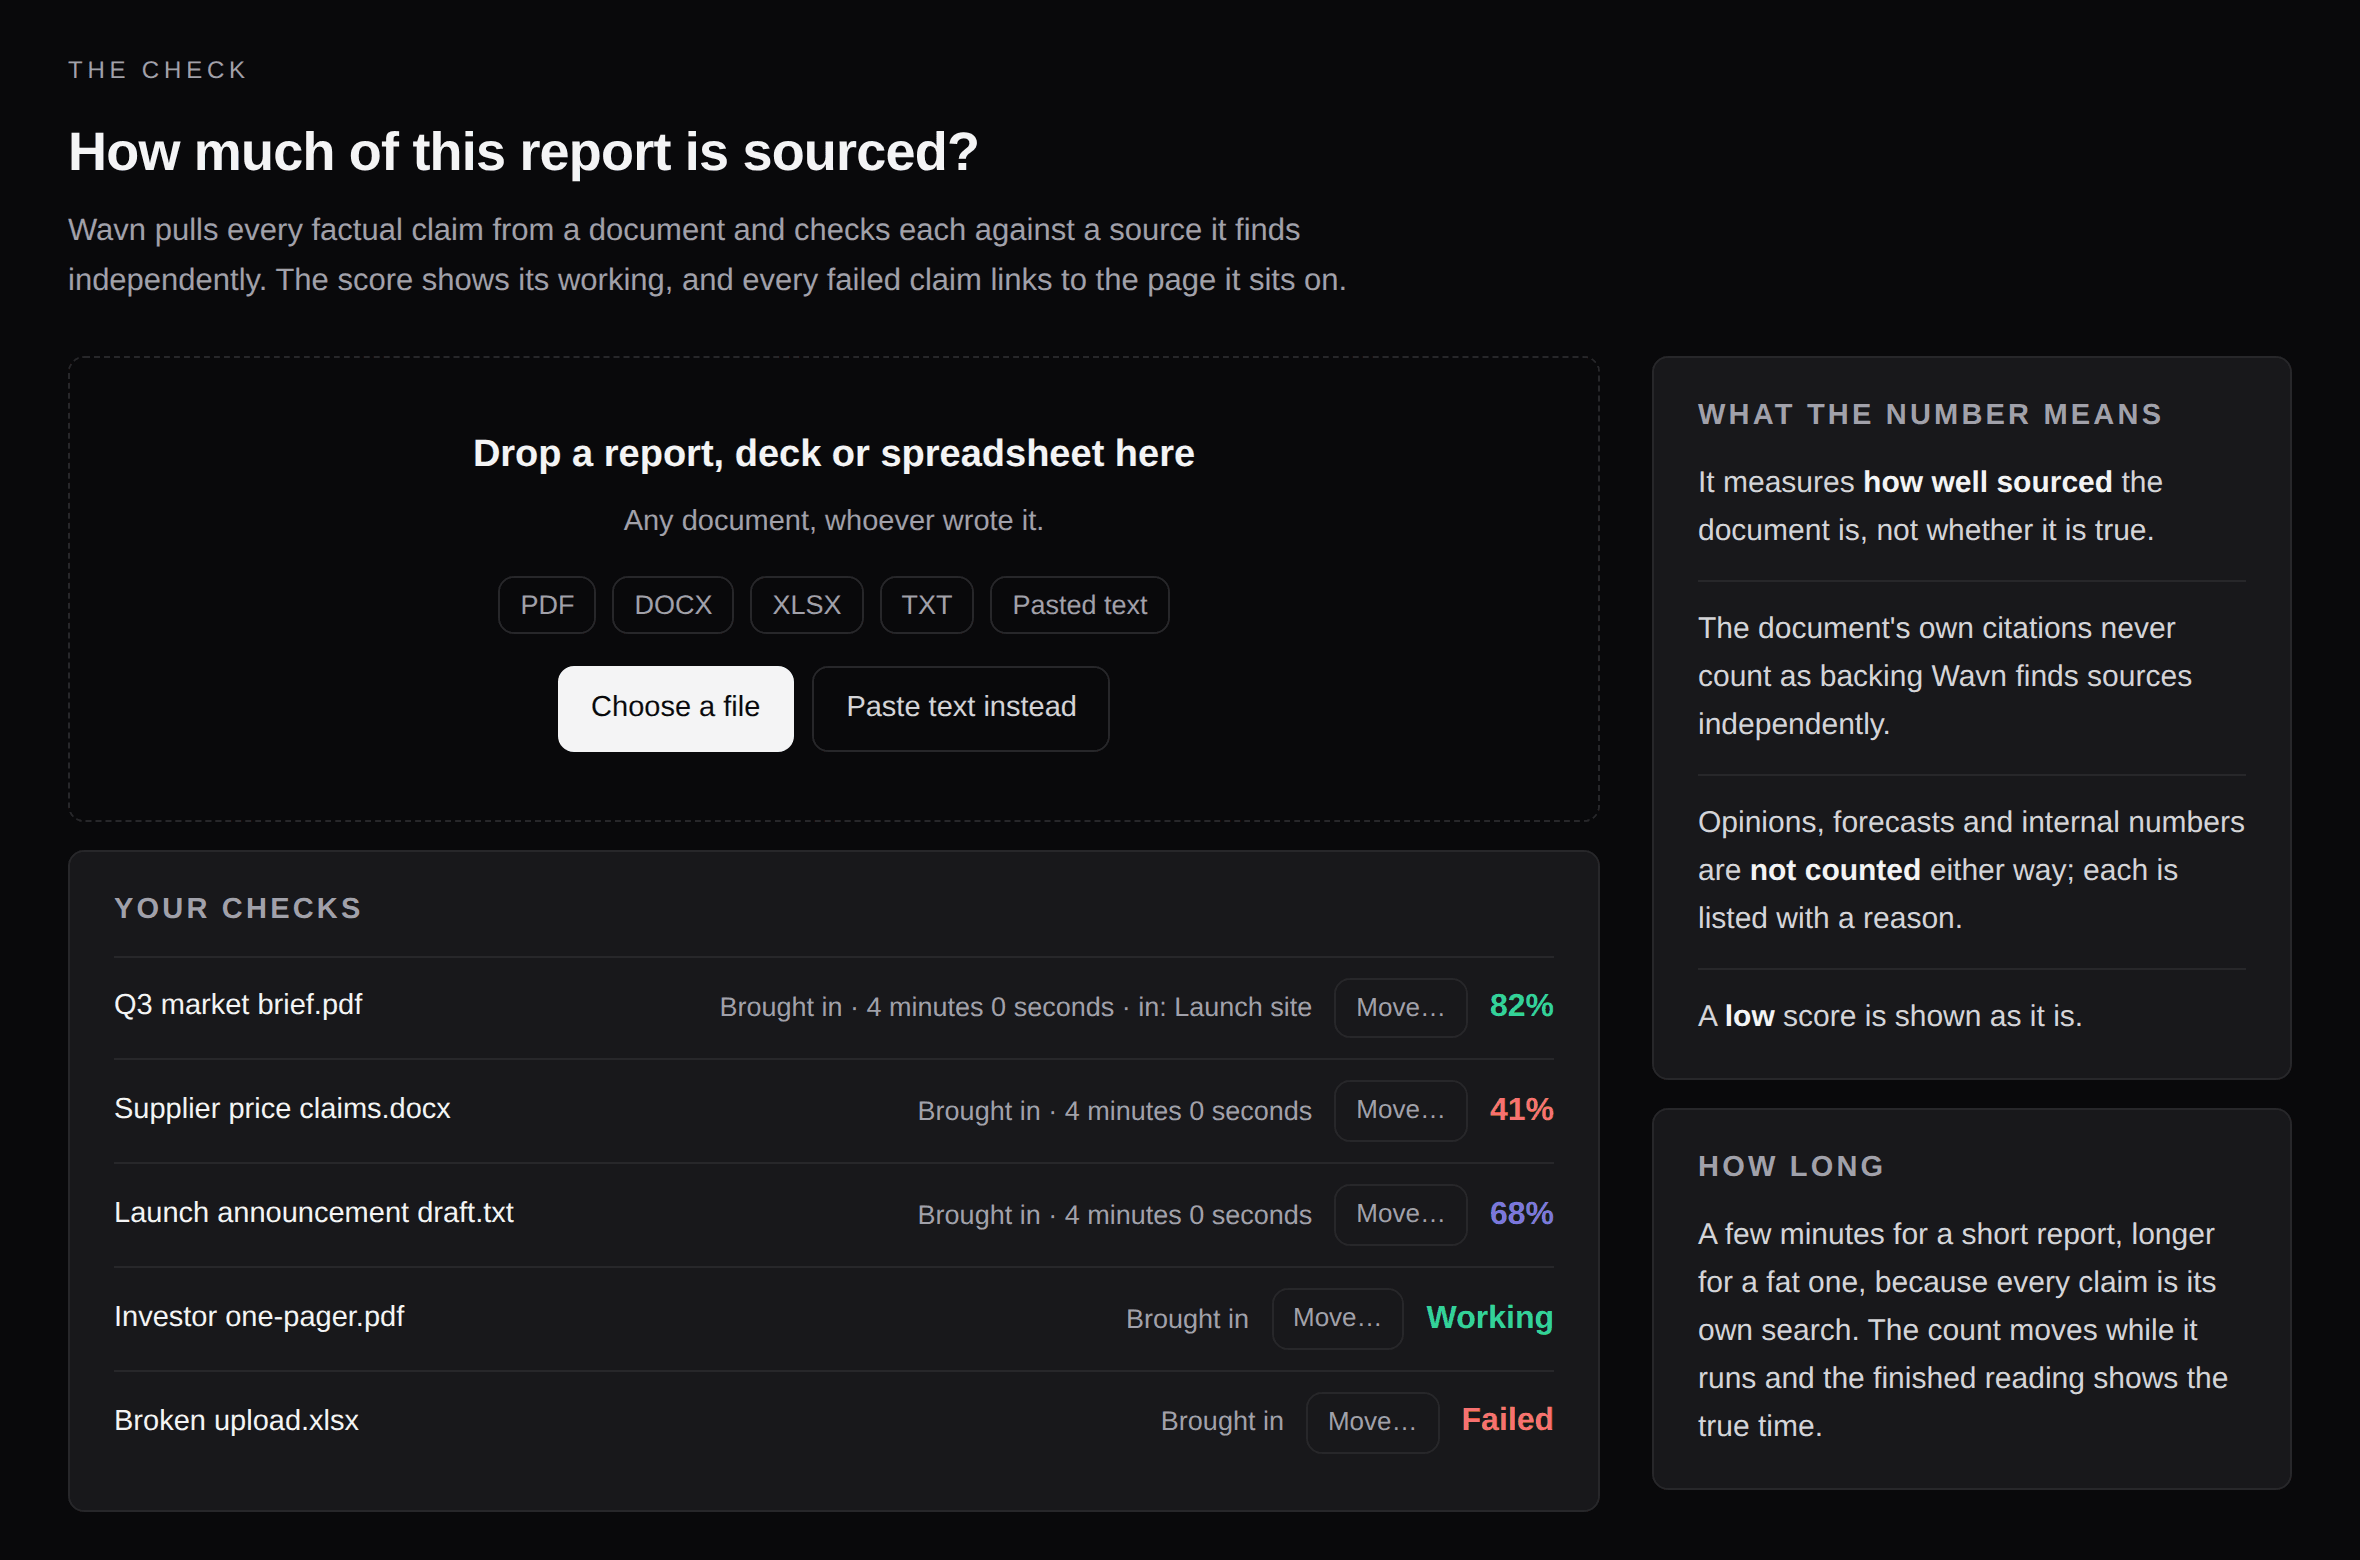The image size is (2360, 1560).
Task: Open the Q3 market brief.pdf check
Action: (x=238, y=1004)
